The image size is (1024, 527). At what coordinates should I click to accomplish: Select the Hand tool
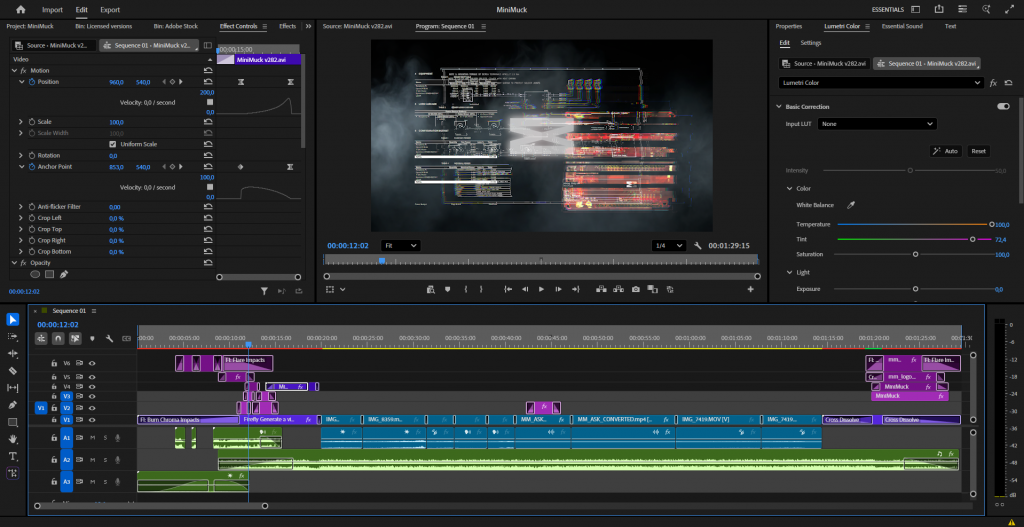(13, 439)
